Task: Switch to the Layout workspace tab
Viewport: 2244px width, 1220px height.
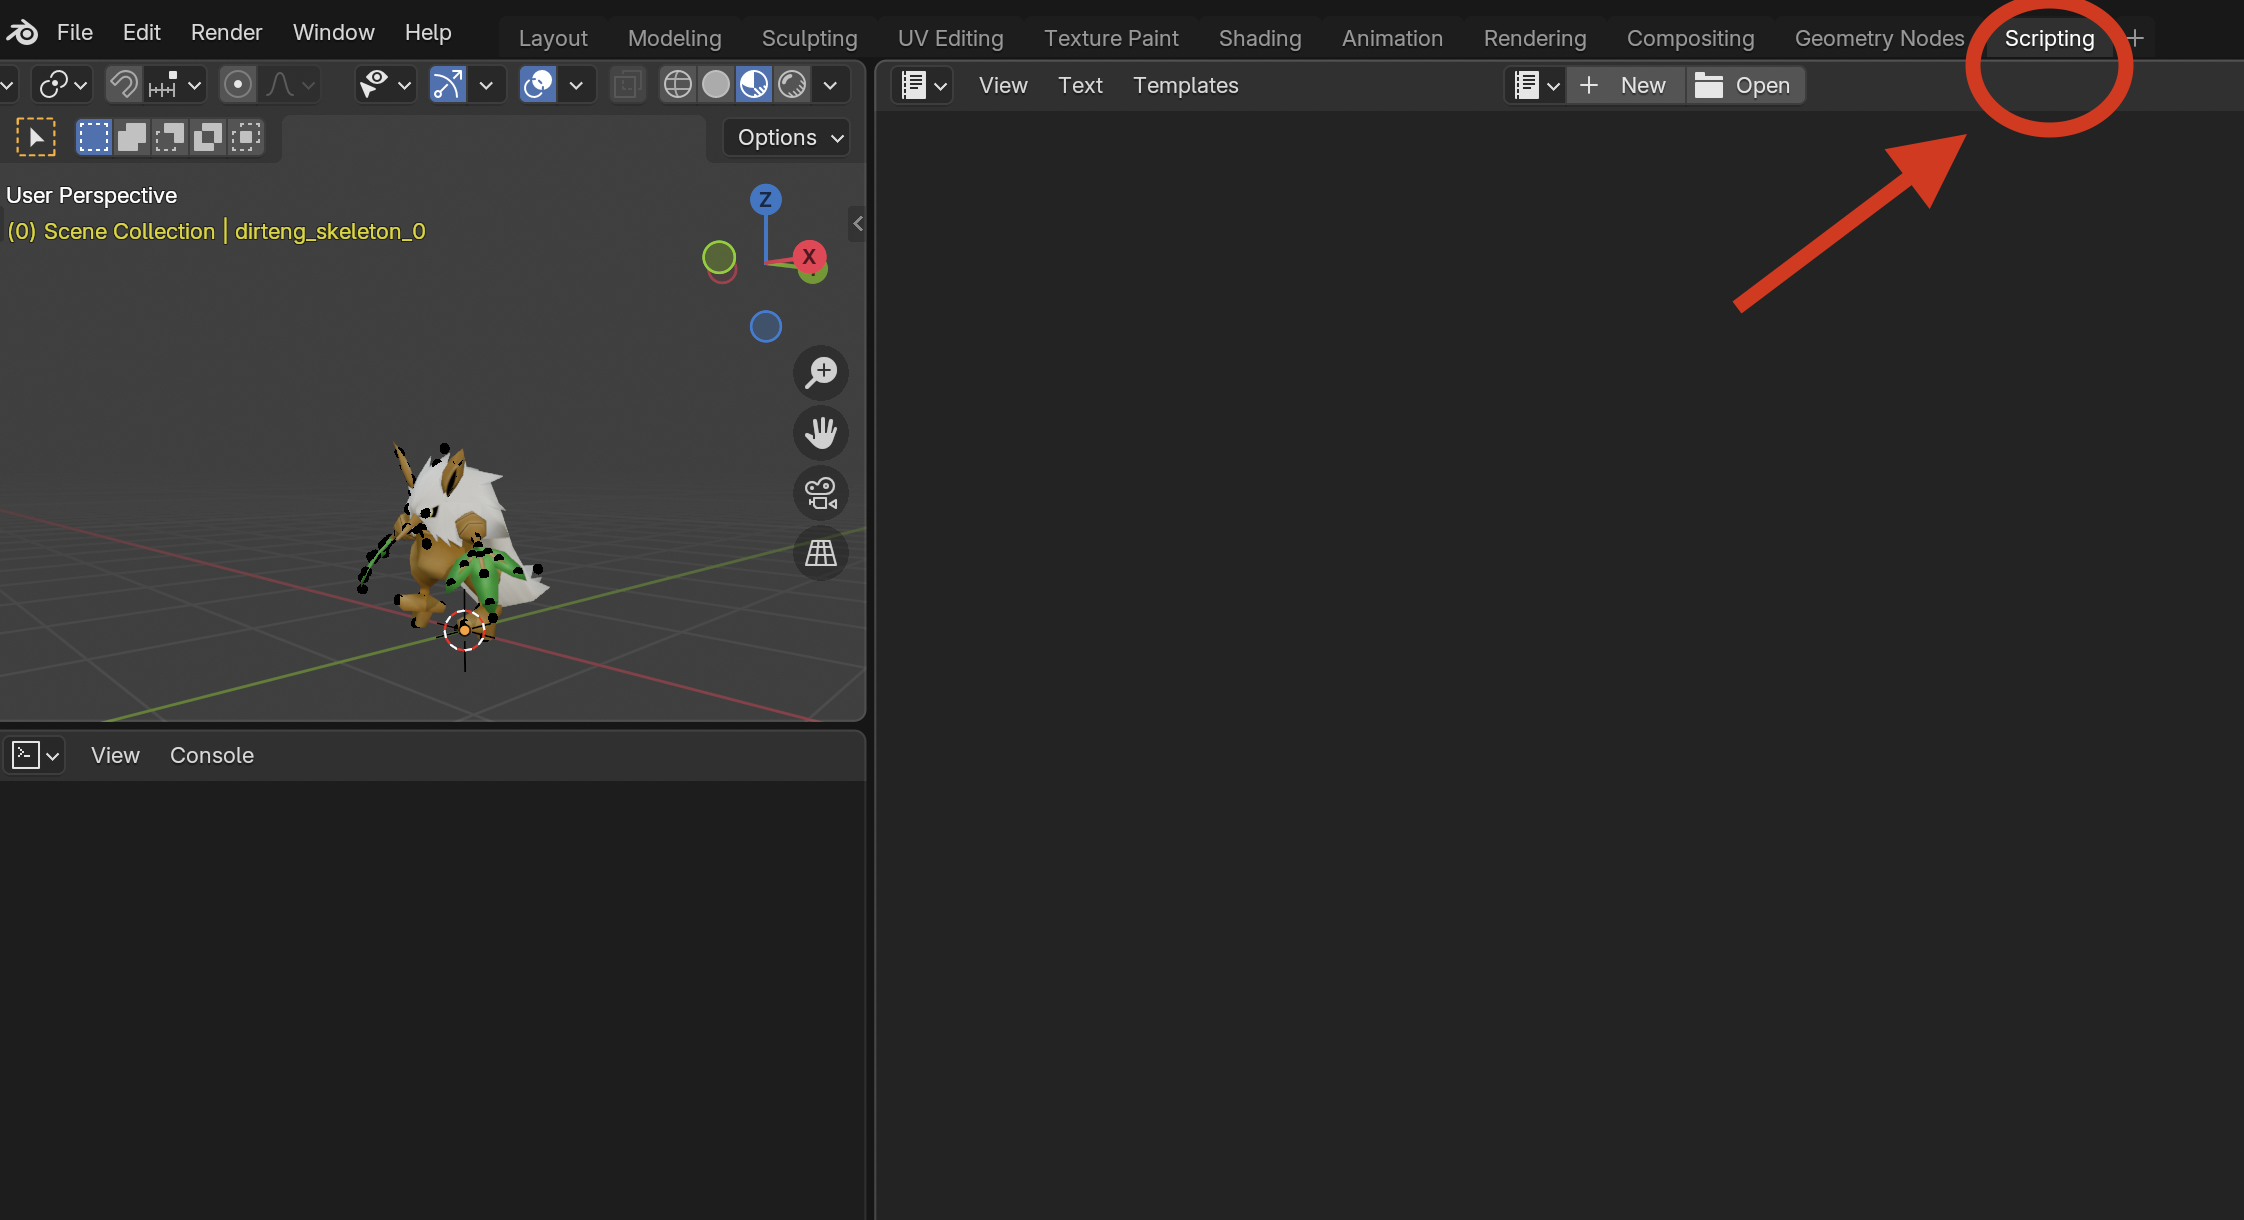Action: coord(553,39)
